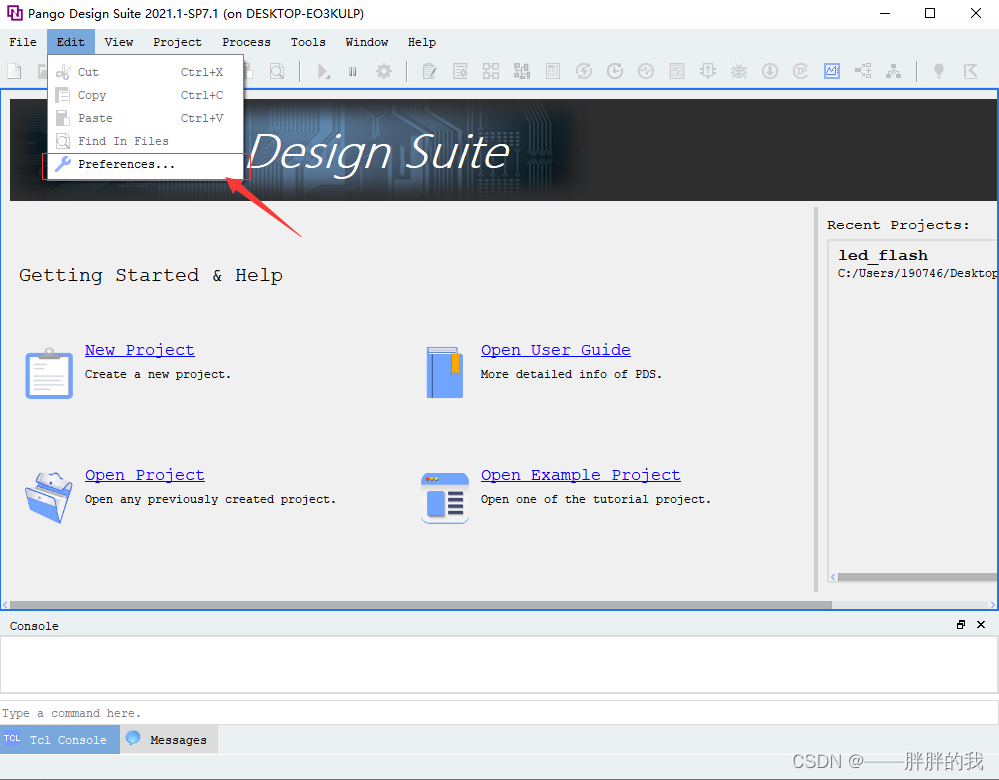Switch to the Messages tab

[x=169, y=739]
